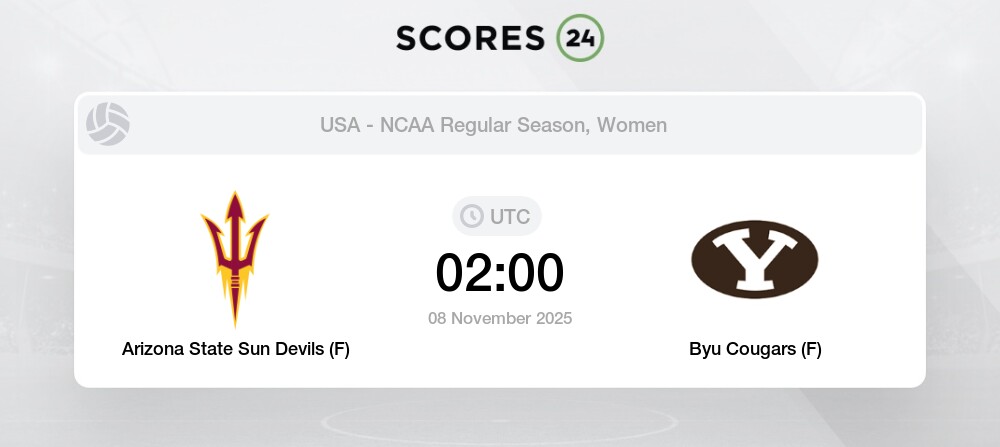Click the (F) suffix after Arizona State Sun Devils

(338, 349)
